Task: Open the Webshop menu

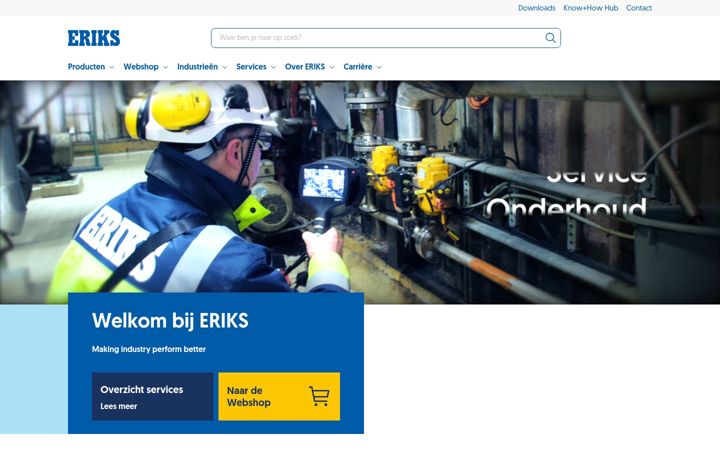Action: [141, 67]
